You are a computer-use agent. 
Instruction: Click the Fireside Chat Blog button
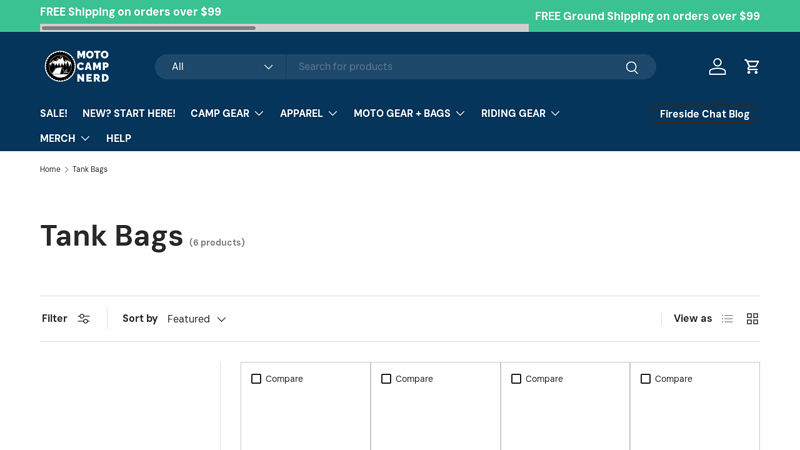704,114
